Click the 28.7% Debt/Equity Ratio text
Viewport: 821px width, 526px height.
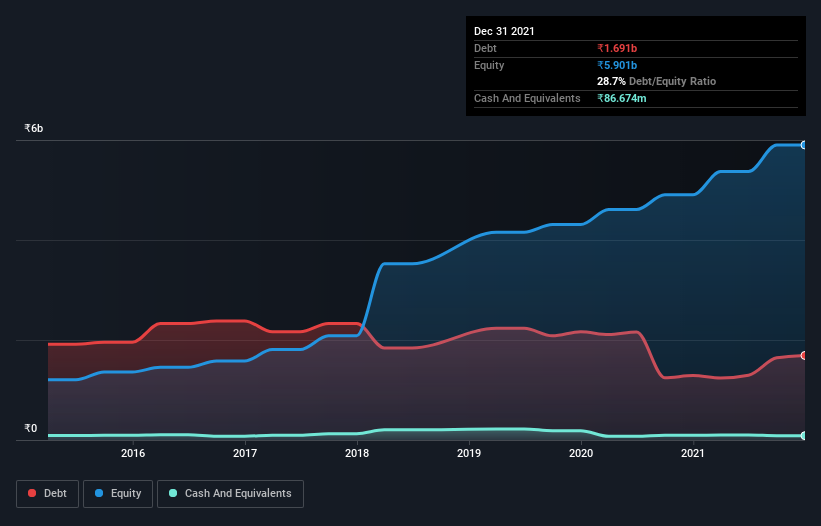[657, 81]
